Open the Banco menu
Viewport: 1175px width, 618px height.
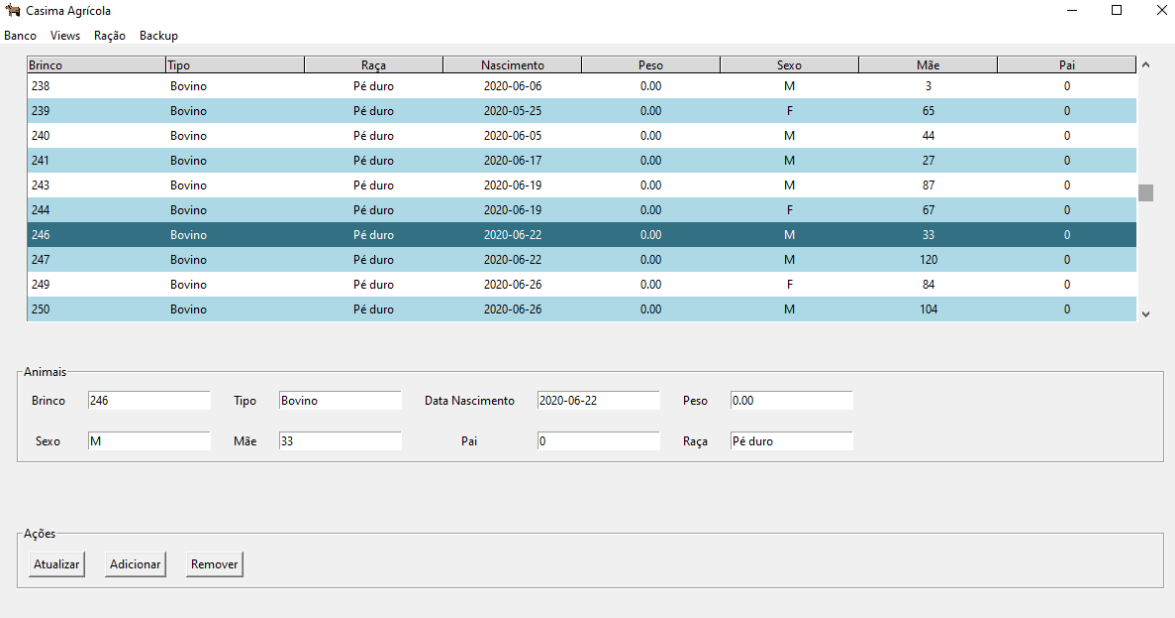click(20, 36)
